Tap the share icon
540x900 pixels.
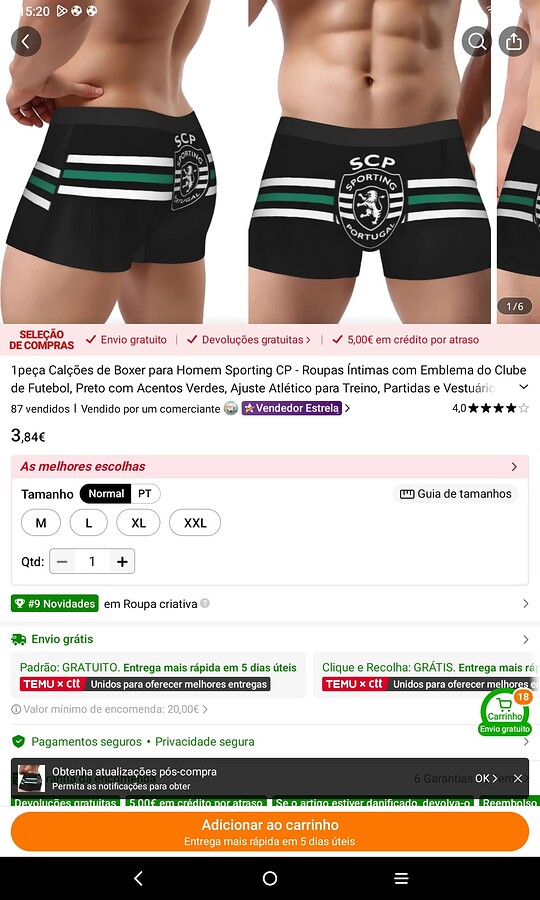click(514, 41)
